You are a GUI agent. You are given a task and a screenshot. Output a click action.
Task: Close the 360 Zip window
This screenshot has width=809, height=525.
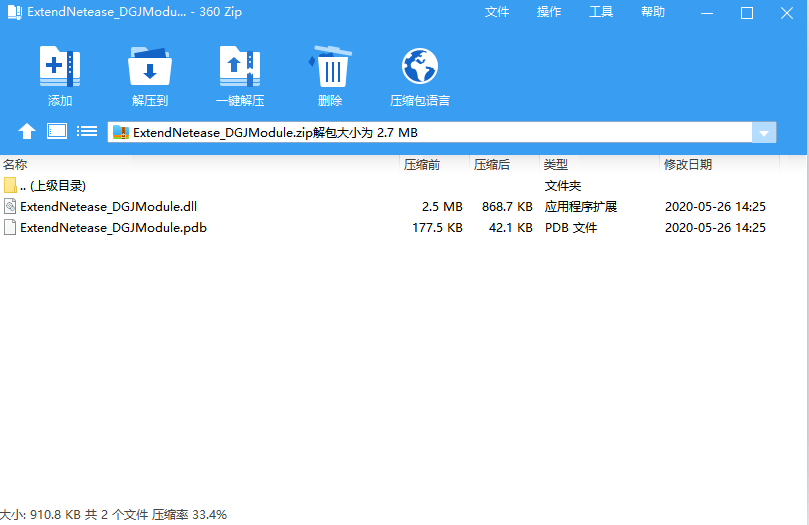point(787,13)
